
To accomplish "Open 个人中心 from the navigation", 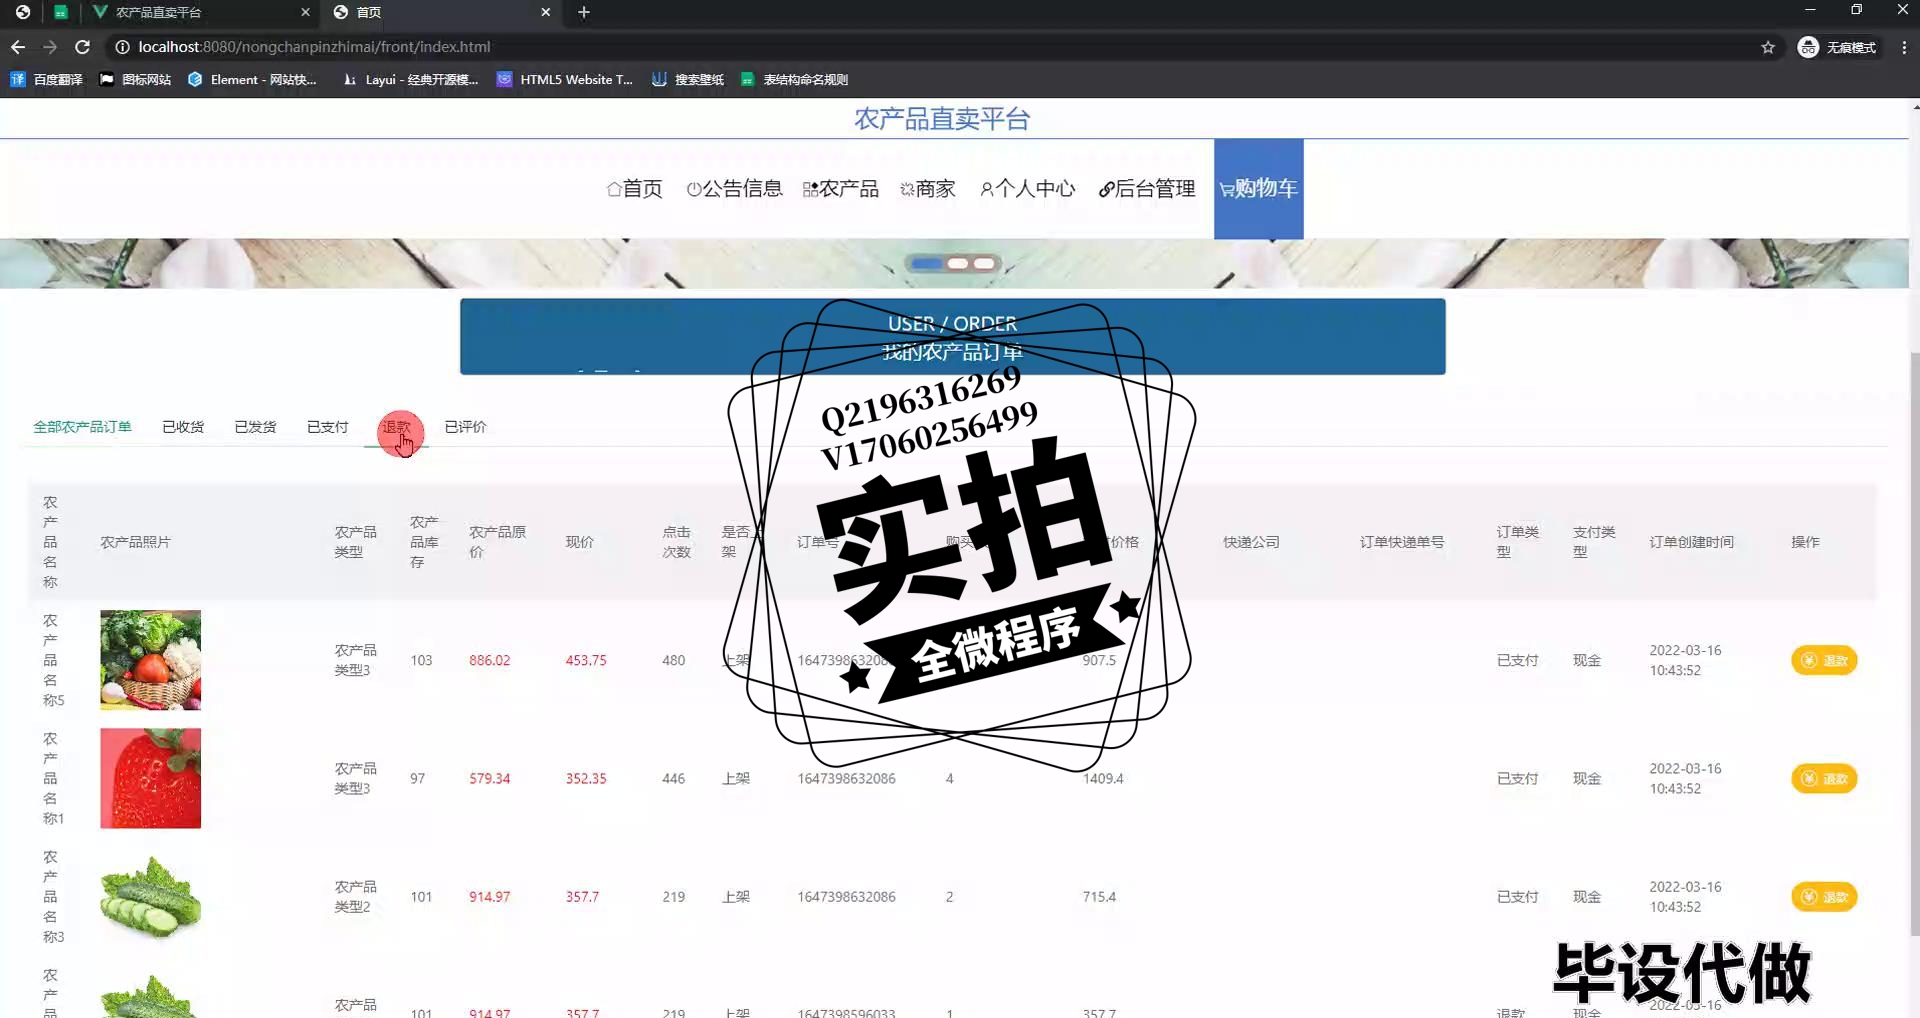I will pyautogui.click(x=1027, y=189).
